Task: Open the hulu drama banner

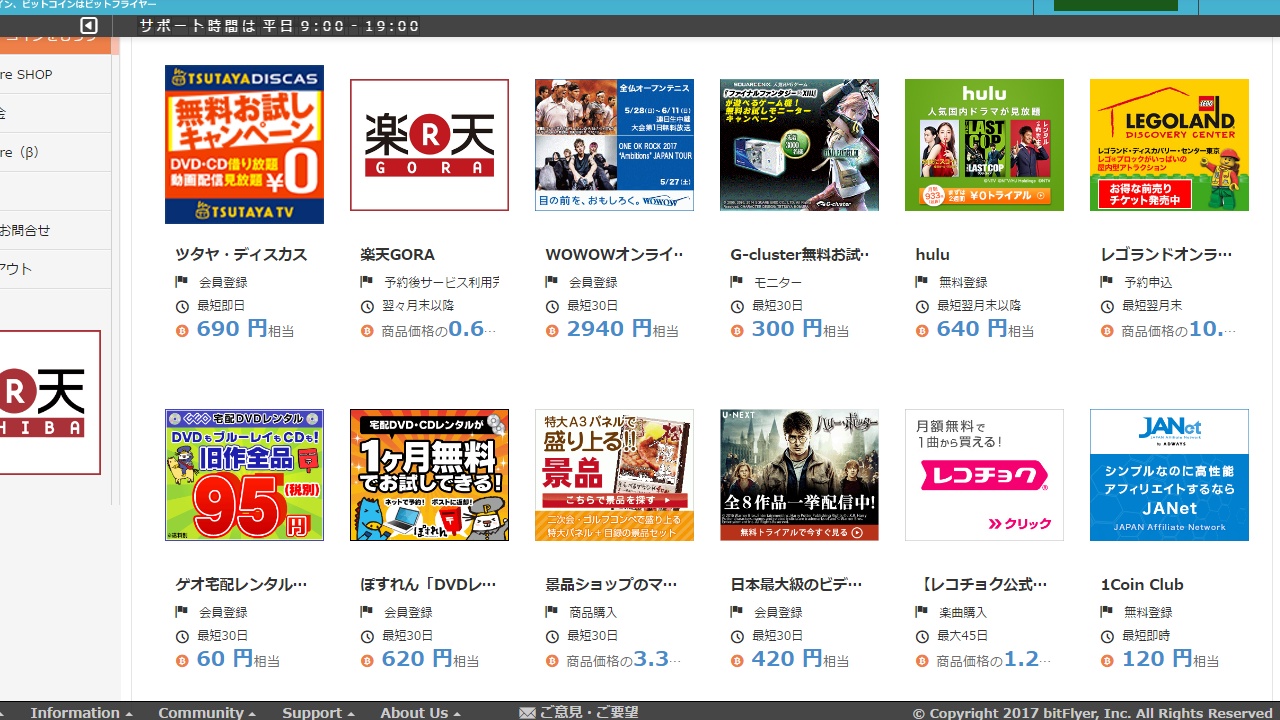Action: [x=984, y=145]
